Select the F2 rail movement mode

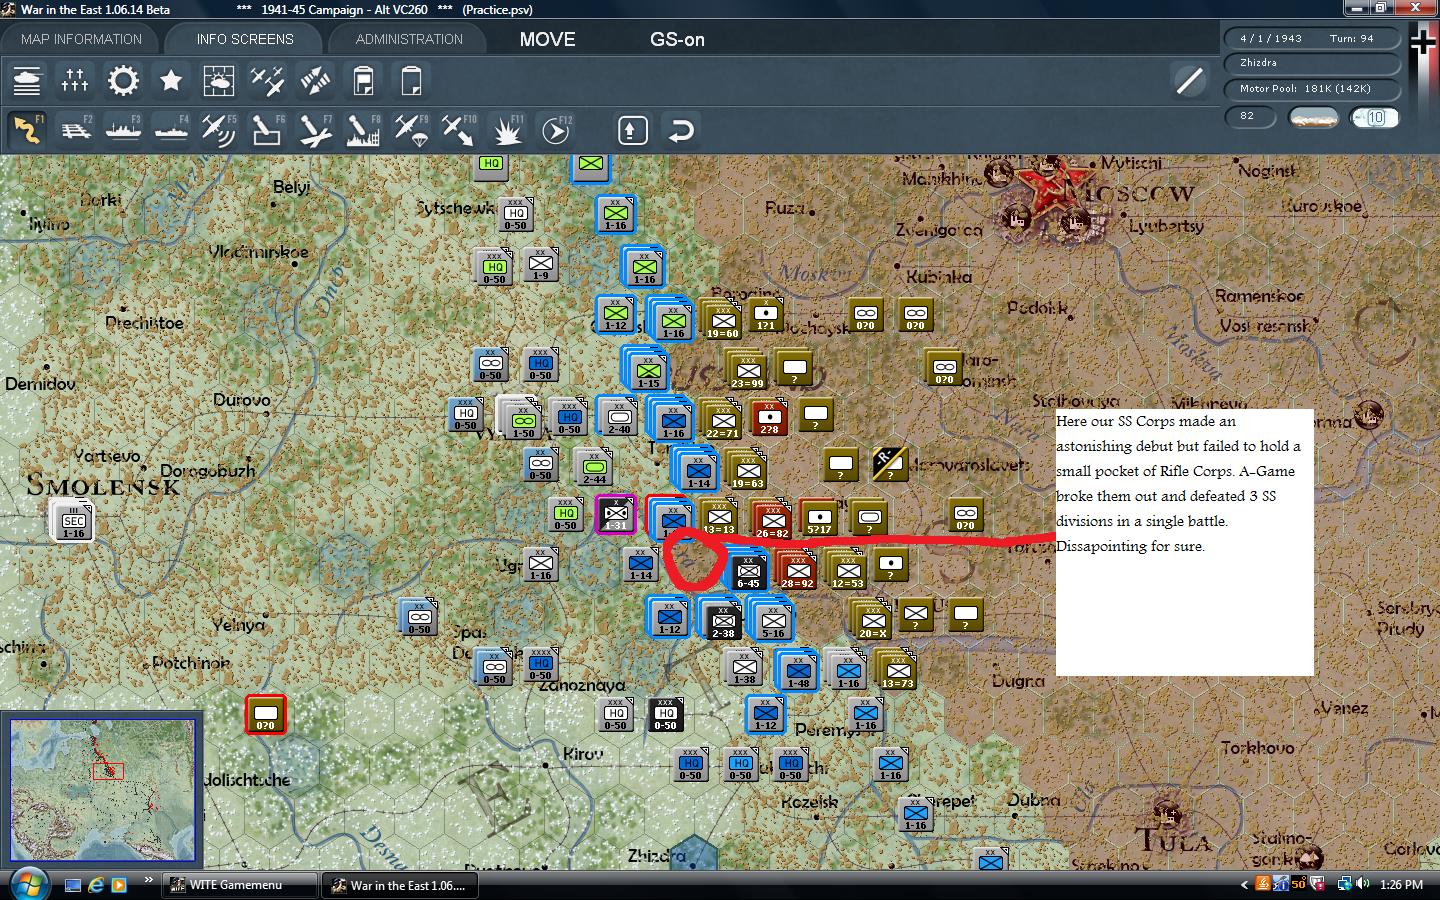pos(75,130)
